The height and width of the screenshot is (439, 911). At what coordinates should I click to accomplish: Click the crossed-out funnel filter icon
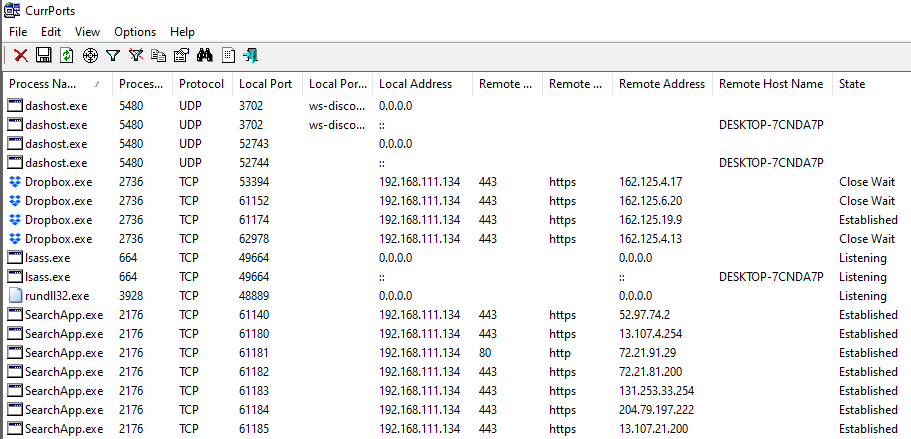pos(136,55)
